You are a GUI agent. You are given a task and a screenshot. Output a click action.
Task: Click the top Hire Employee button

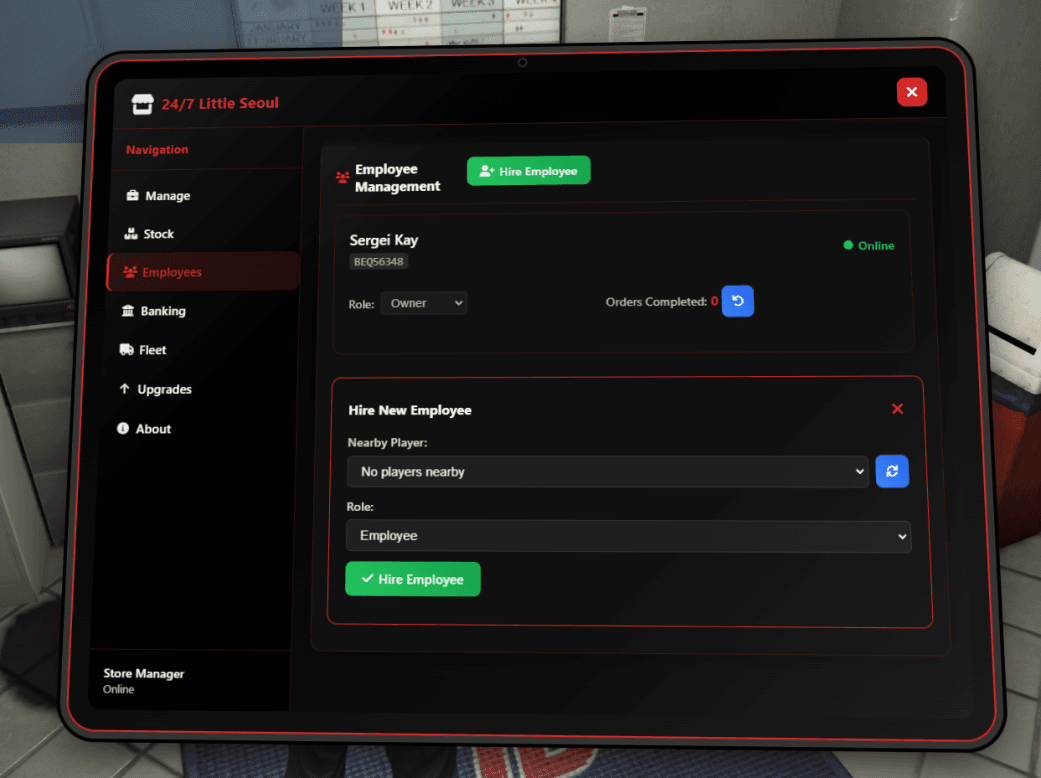528,170
